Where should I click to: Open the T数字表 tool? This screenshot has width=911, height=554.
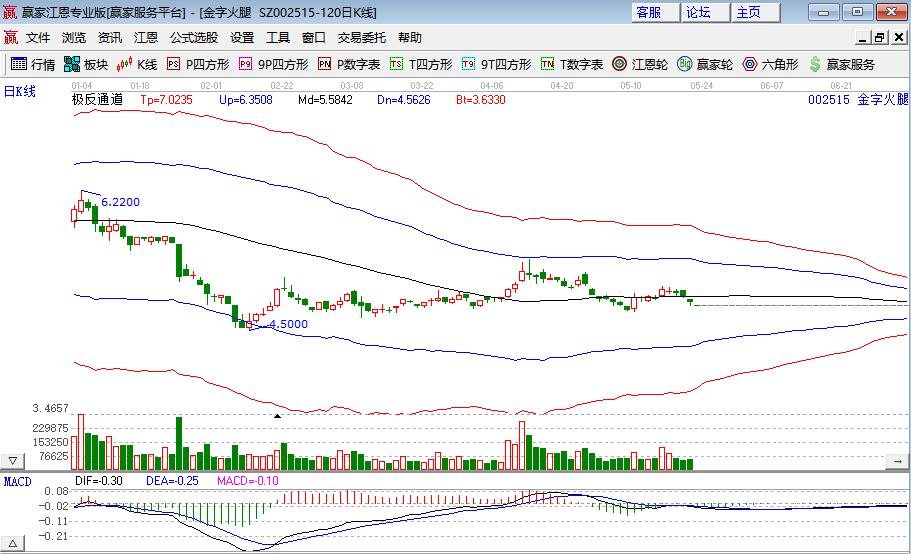(x=572, y=64)
